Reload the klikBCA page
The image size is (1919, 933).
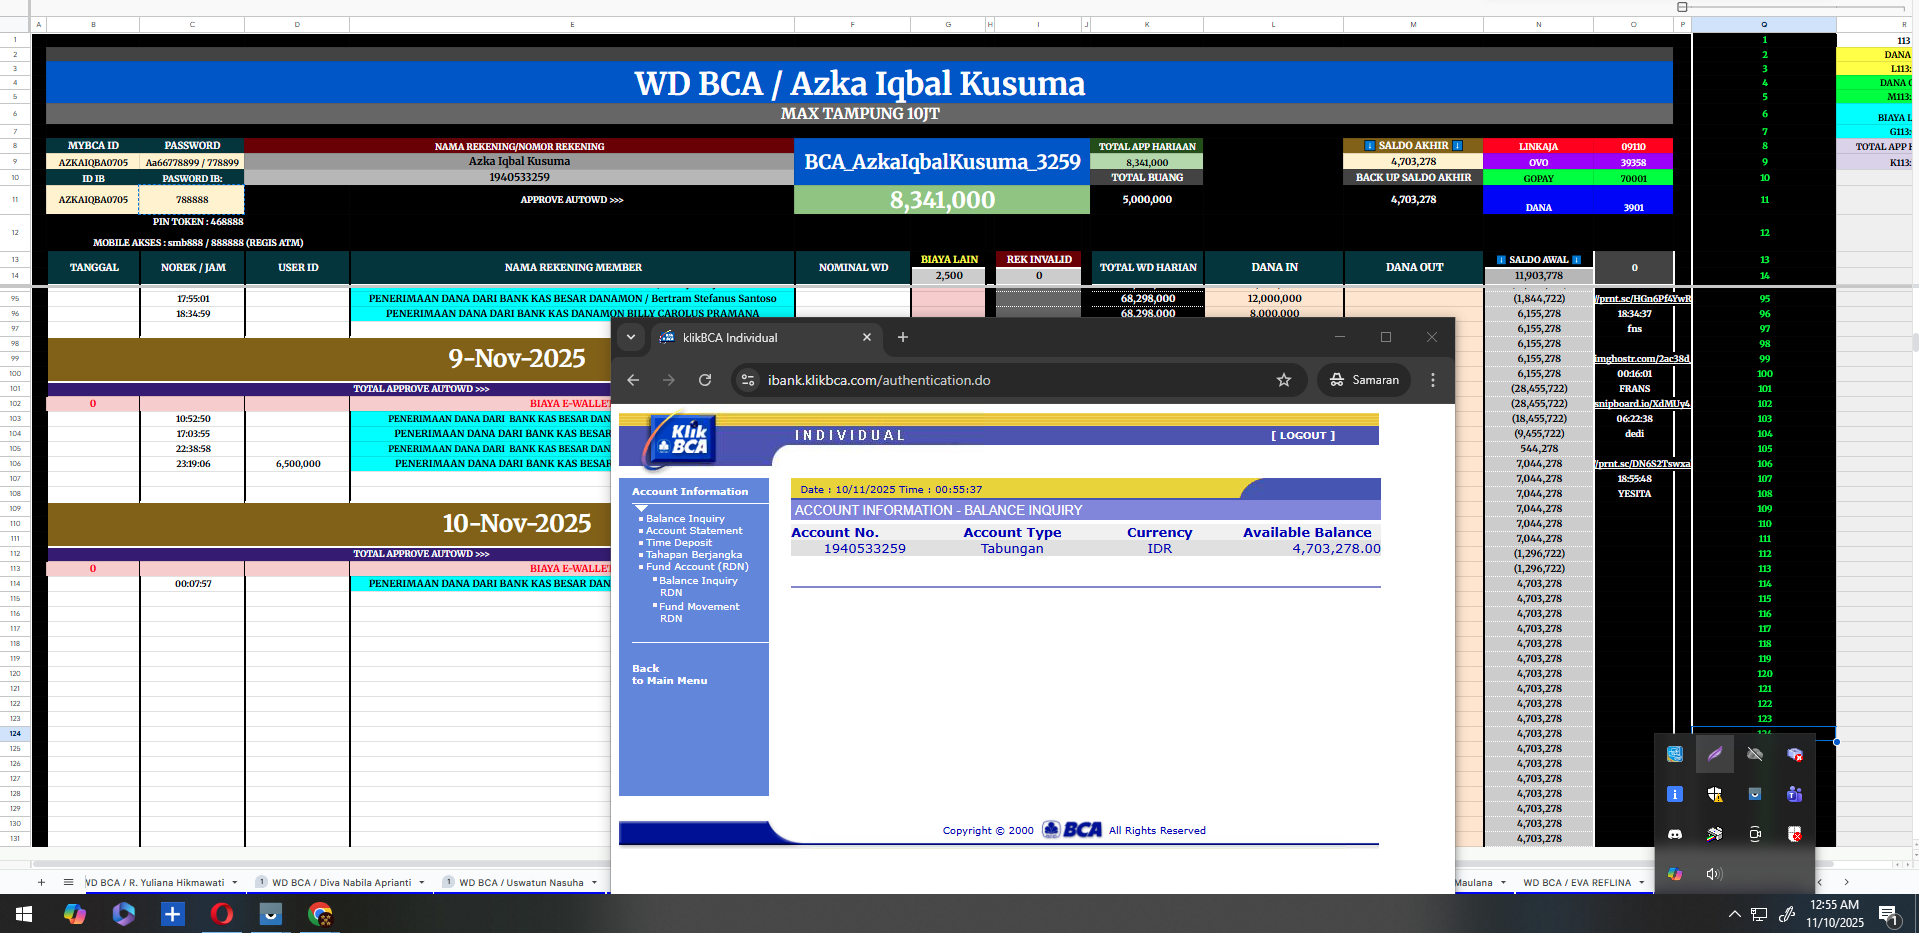point(705,380)
